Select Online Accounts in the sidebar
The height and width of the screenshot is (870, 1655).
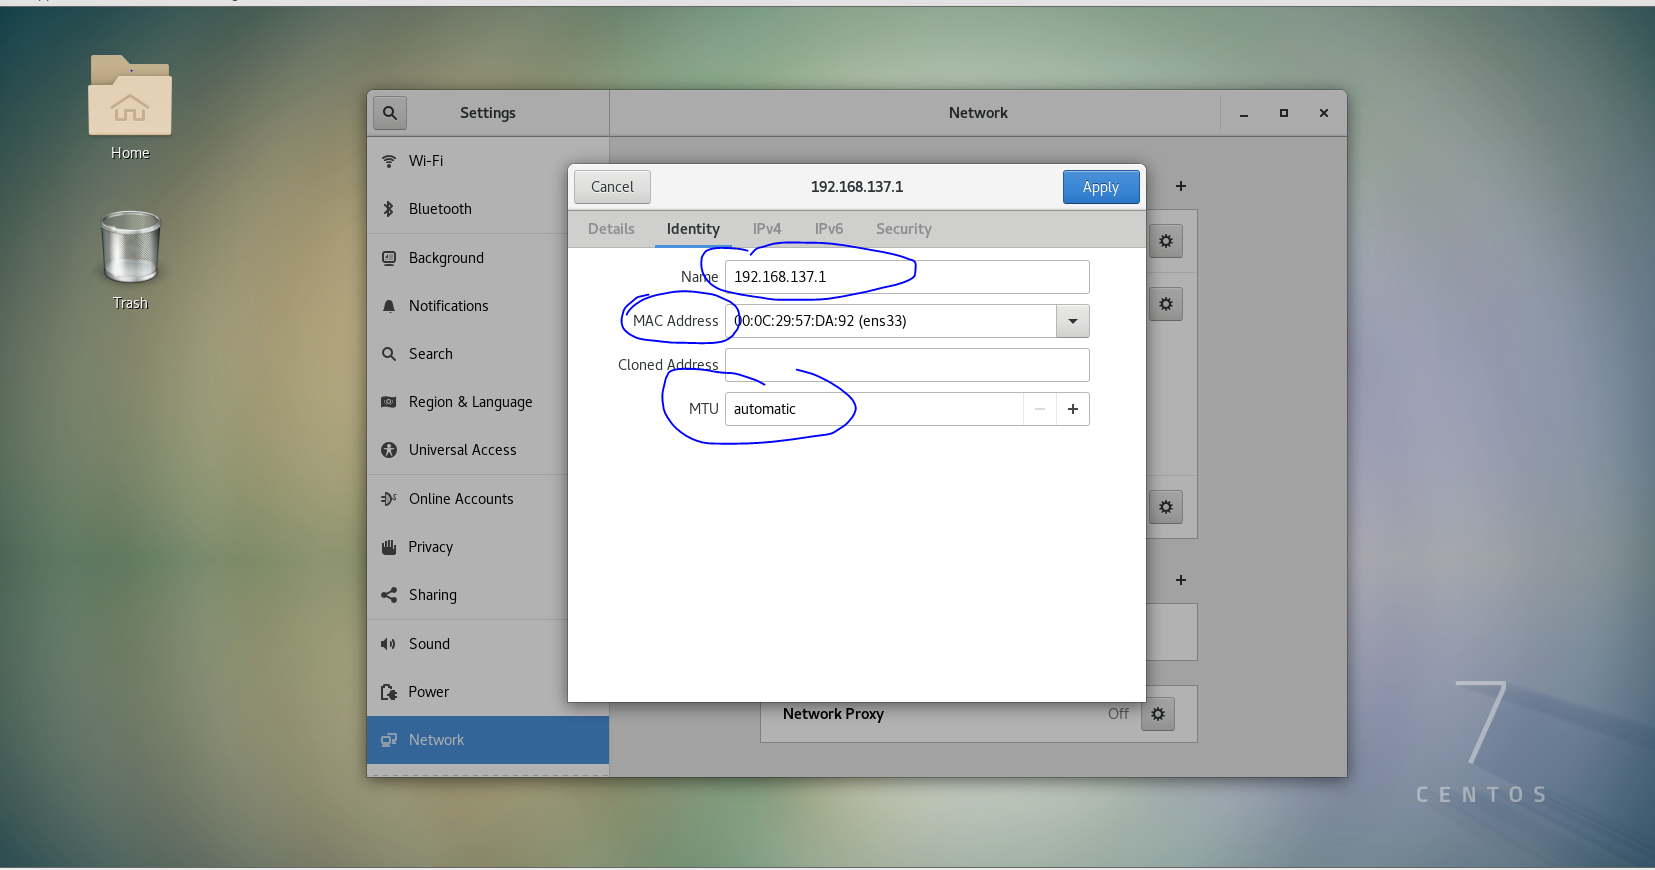pos(488,499)
